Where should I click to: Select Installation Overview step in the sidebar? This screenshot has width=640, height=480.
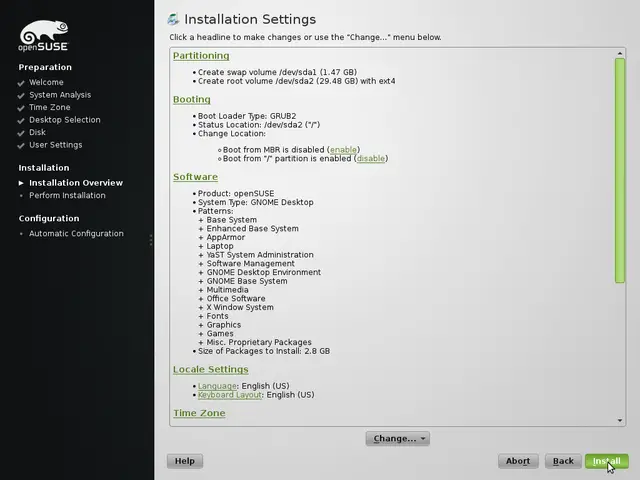coord(76,183)
